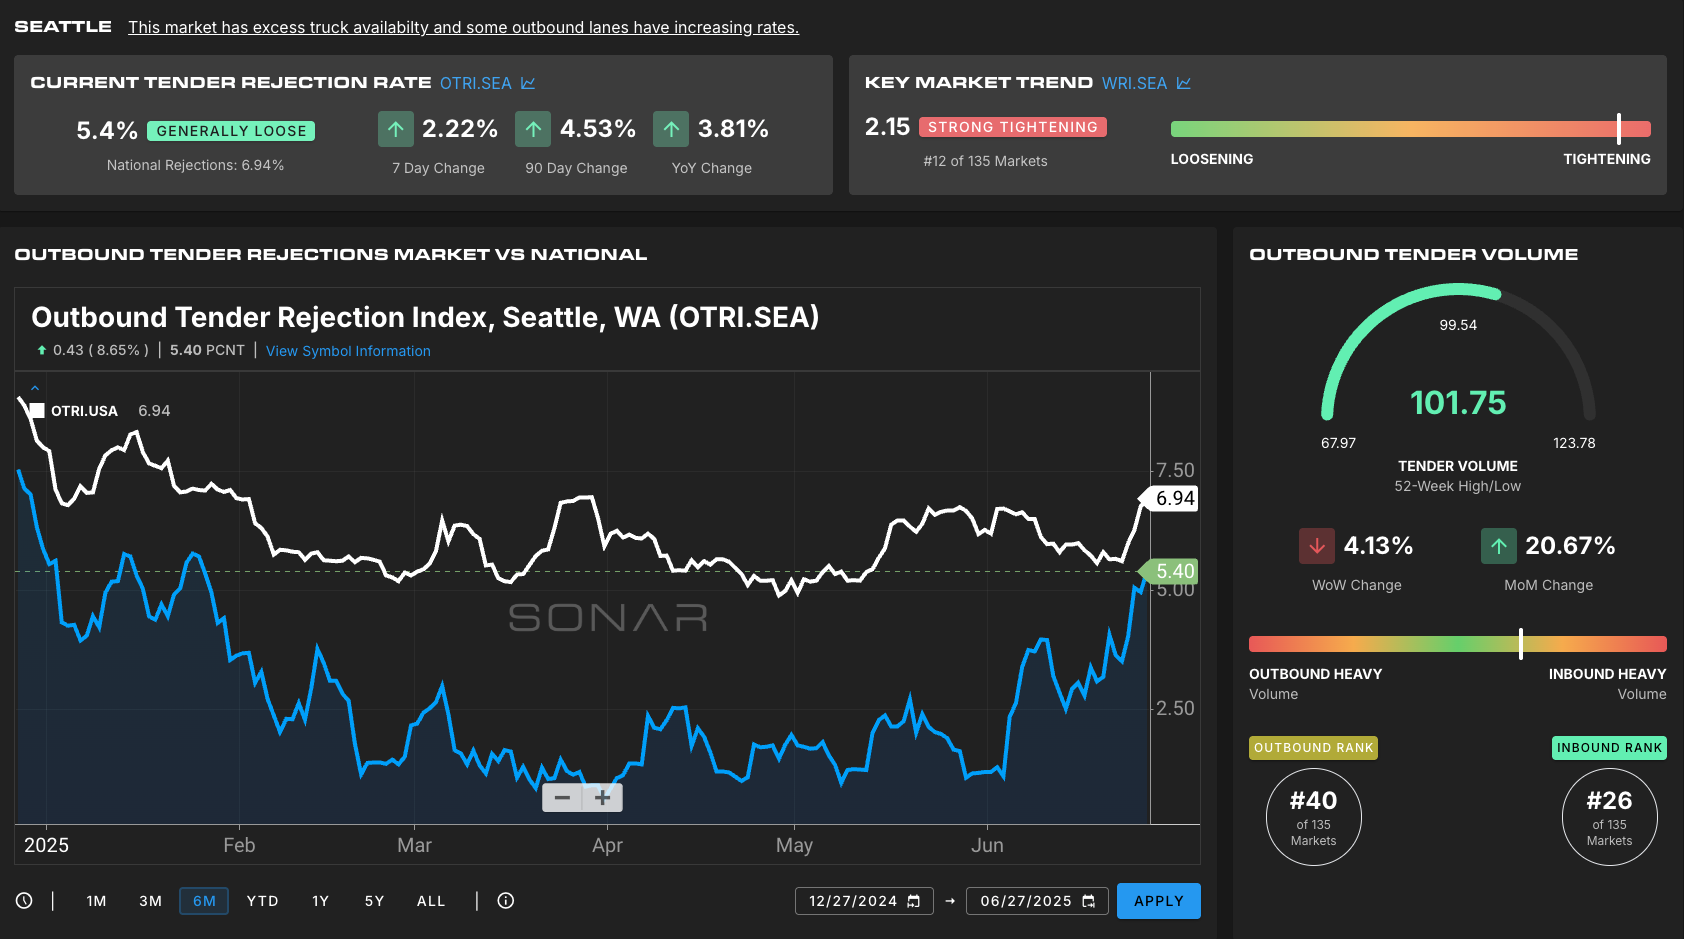Select the 6M time range
The height and width of the screenshot is (939, 1684).
point(204,901)
